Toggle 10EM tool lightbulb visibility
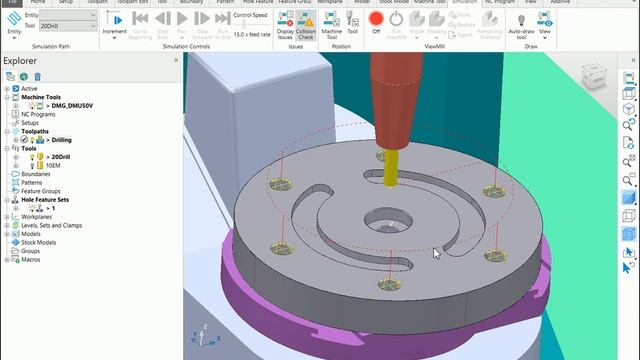640x360 pixels. (x=32, y=166)
